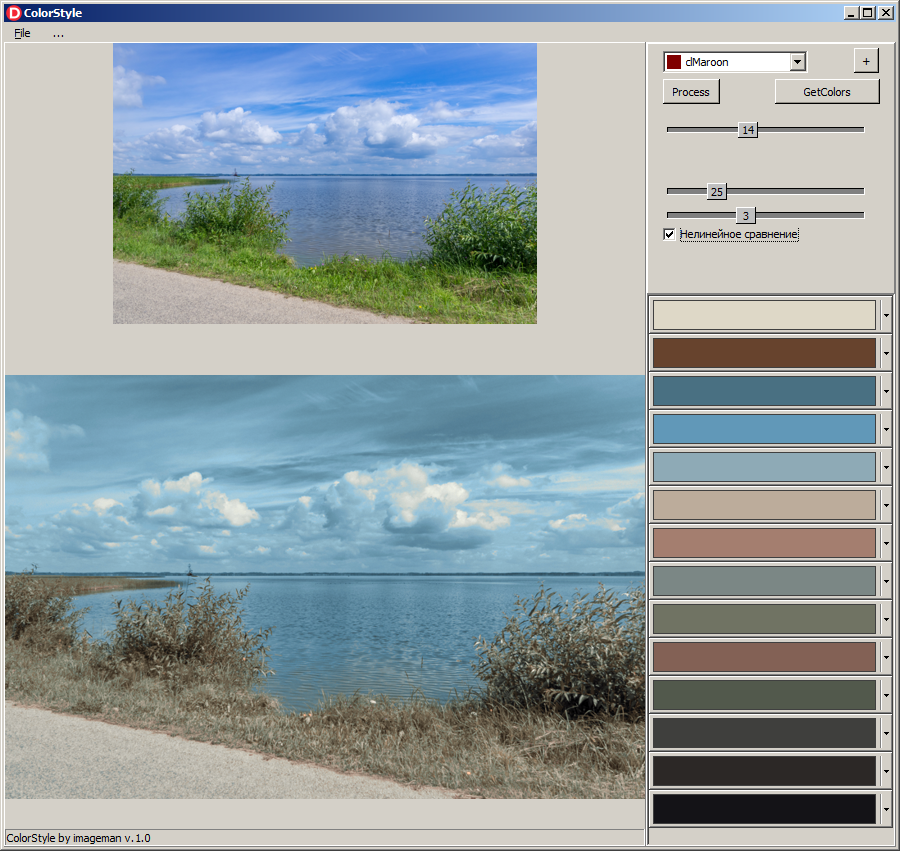Click the slider thumb showing 14
900x851 pixels.
click(x=748, y=130)
